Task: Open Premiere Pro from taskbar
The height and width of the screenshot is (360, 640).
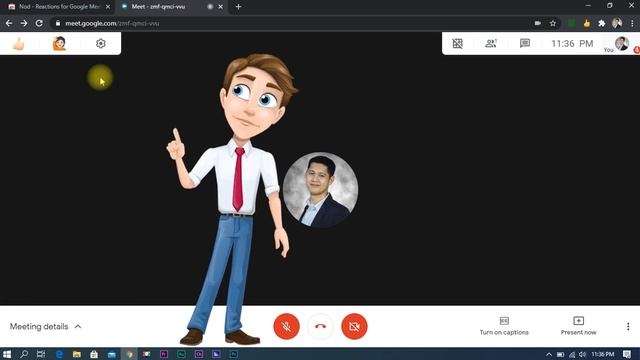Action: click(x=164, y=354)
